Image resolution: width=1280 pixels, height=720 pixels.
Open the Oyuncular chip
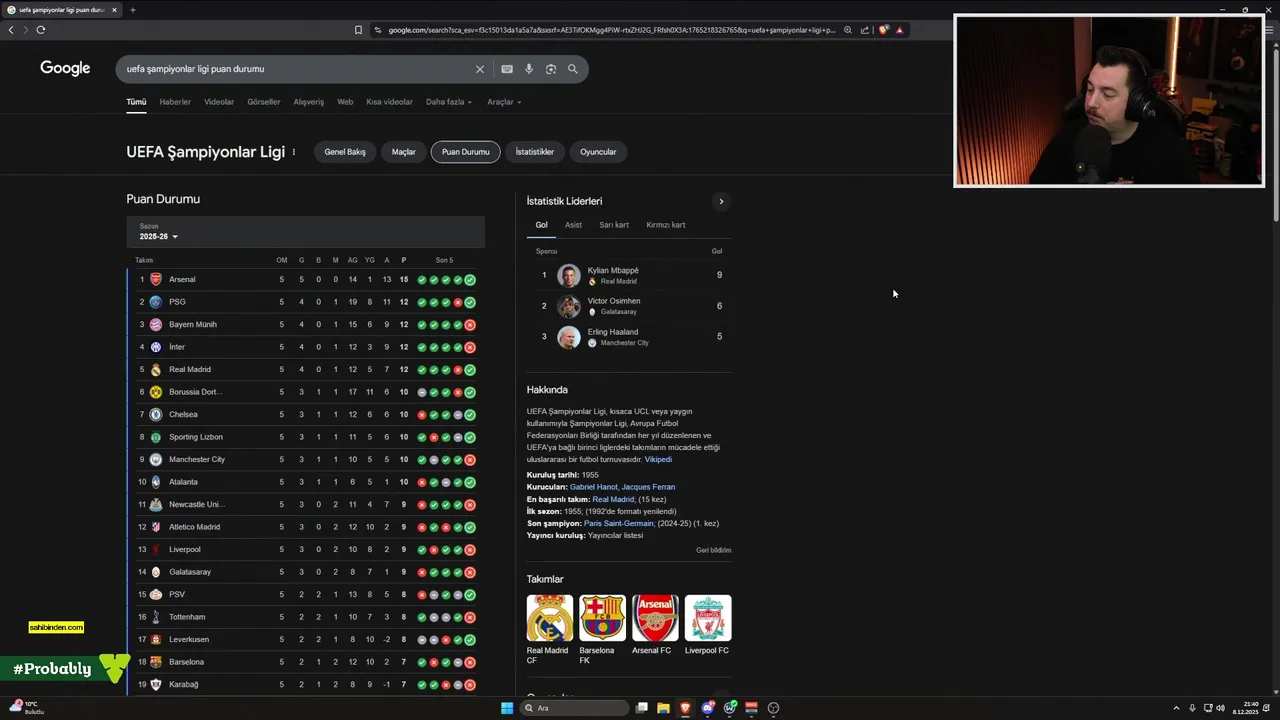pos(598,152)
